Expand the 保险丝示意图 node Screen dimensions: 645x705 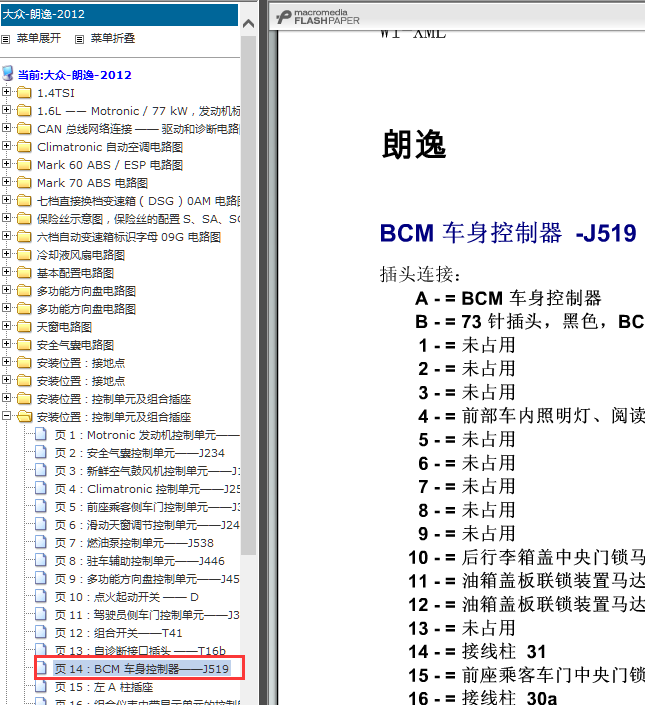[x=6, y=218]
